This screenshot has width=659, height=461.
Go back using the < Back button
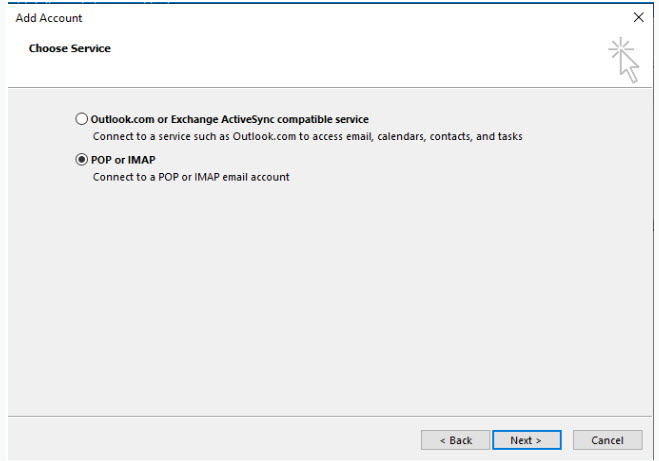(455, 440)
